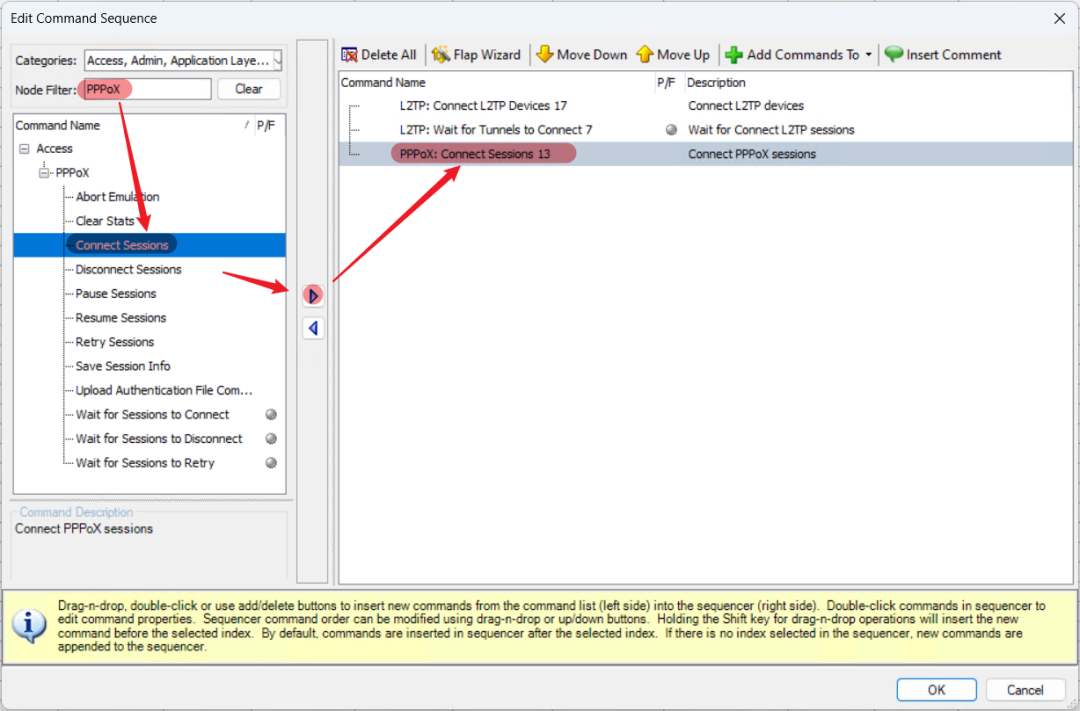
Task: Click the Move Up arrow icon
Action: (645, 55)
